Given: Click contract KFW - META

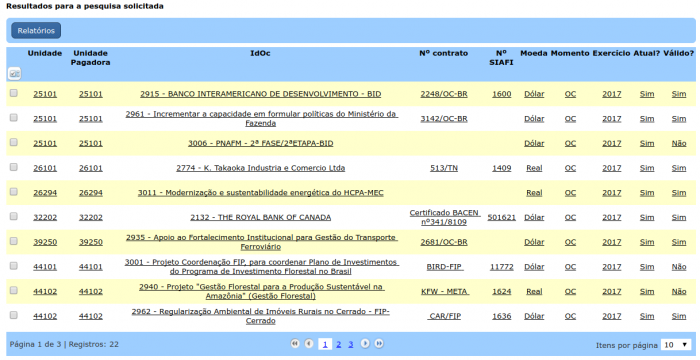Looking at the screenshot, I should 444,291.
